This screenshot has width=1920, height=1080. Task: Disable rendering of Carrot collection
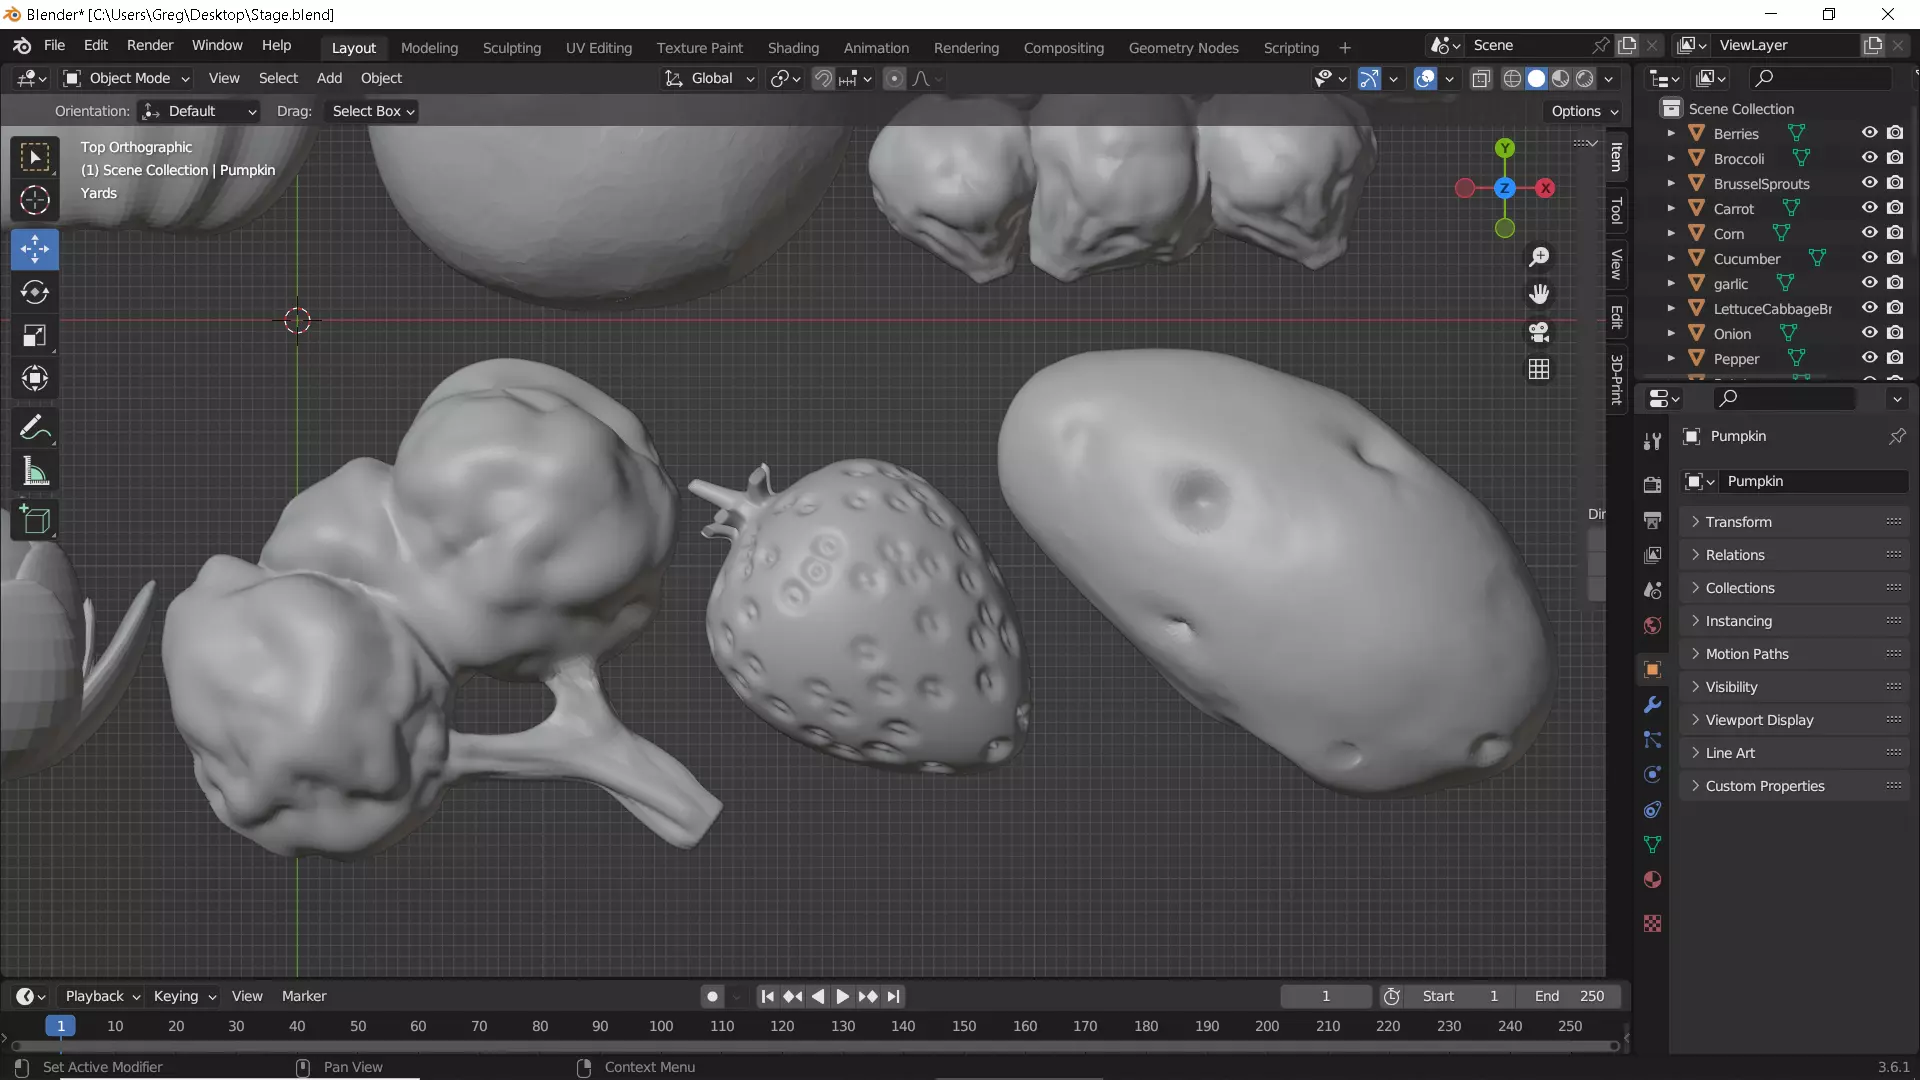click(1895, 208)
